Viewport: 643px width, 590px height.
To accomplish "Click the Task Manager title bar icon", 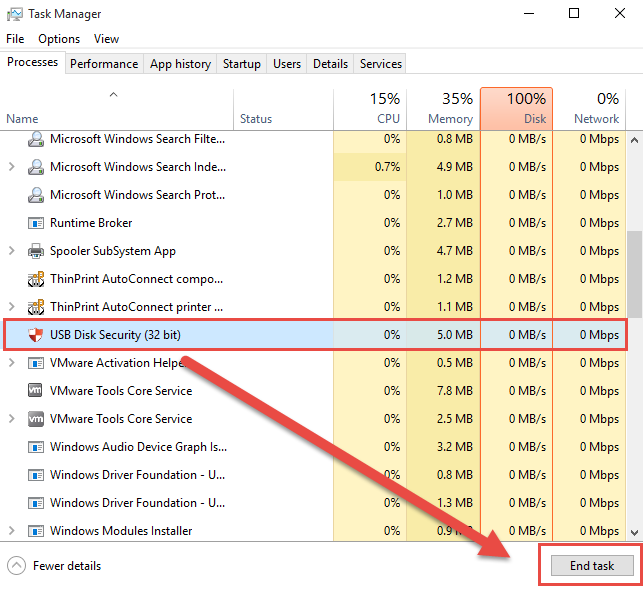I will [15, 14].
